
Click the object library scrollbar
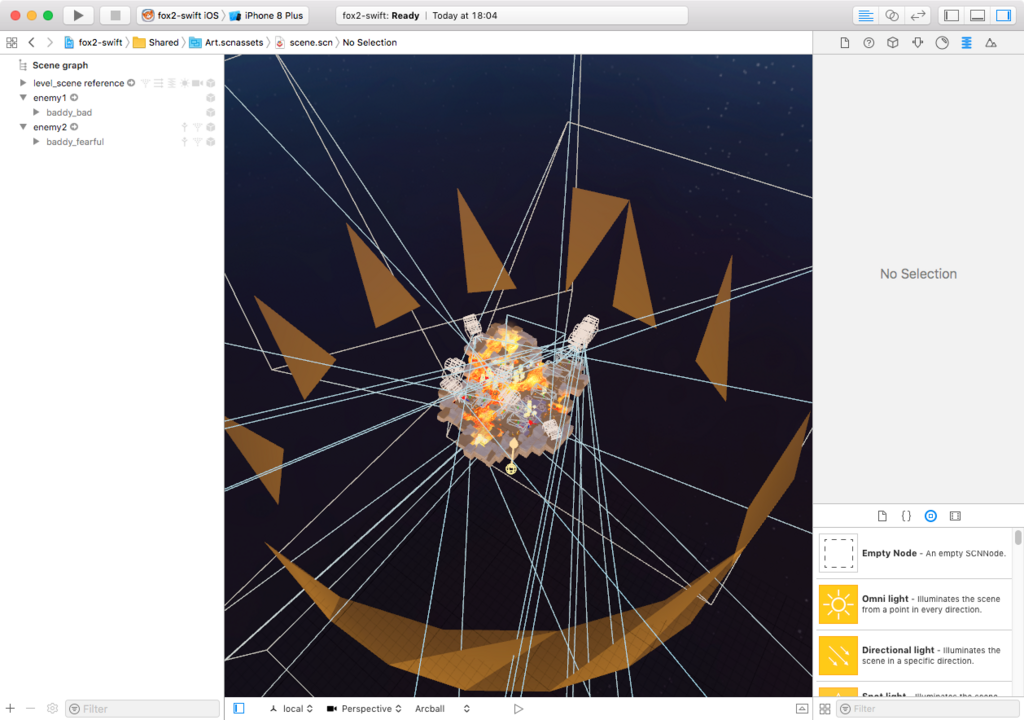[x=1017, y=538]
